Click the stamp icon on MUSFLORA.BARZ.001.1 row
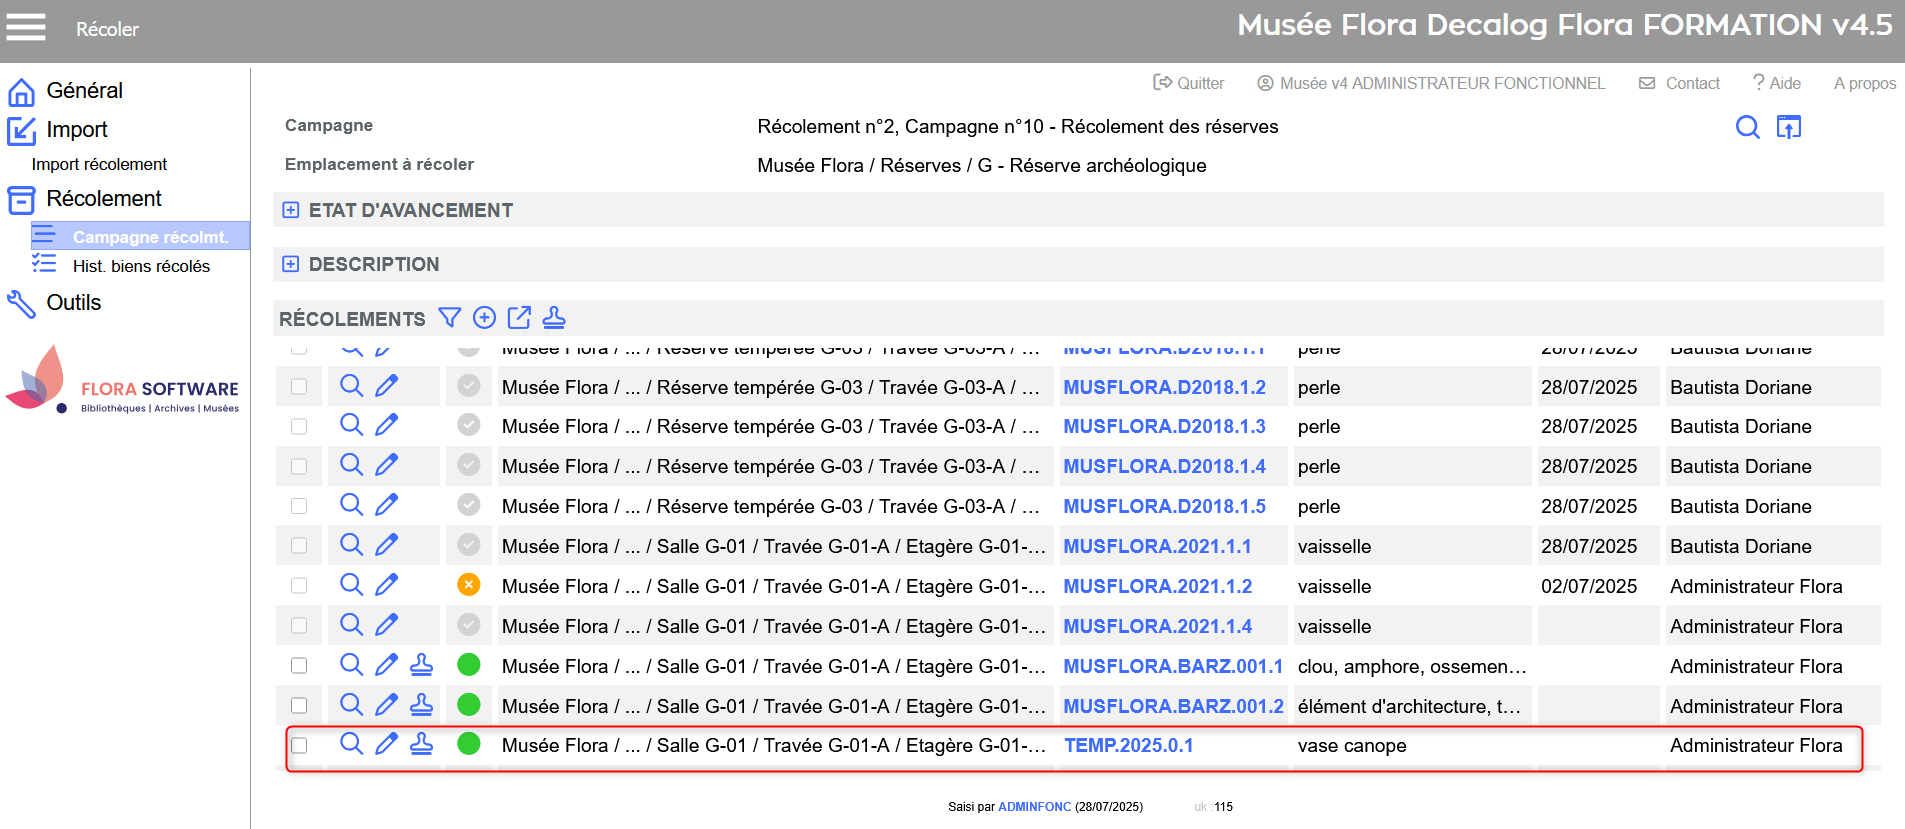The height and width of the screenshot is (829, 1905). coord(422,665)
